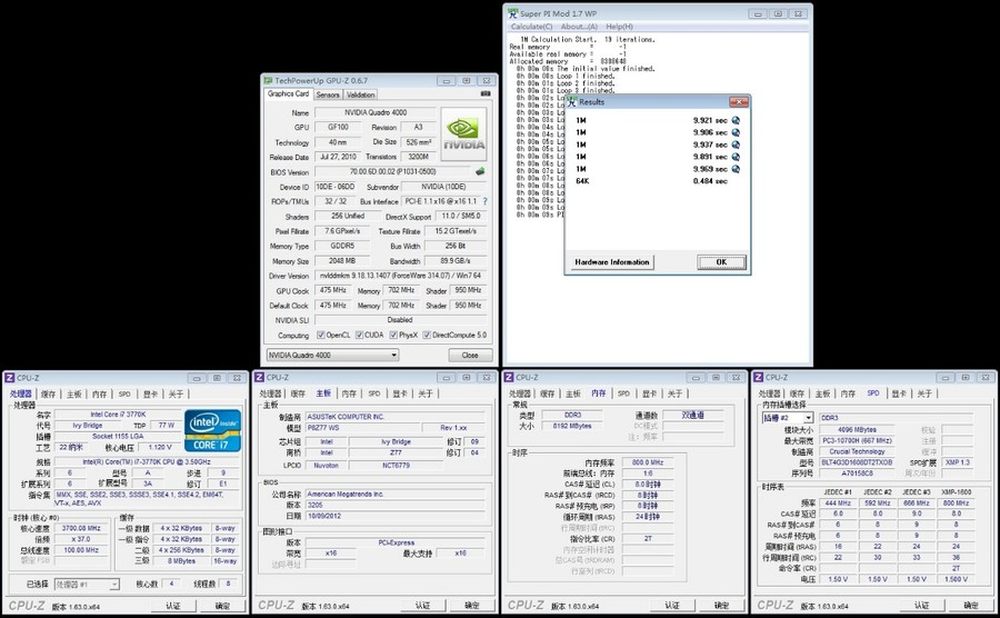This screenshot has width=1000, height=618.
Task: Open the 关于 tab in CPU-Z SPD window
Action: [x=924, y=394]
